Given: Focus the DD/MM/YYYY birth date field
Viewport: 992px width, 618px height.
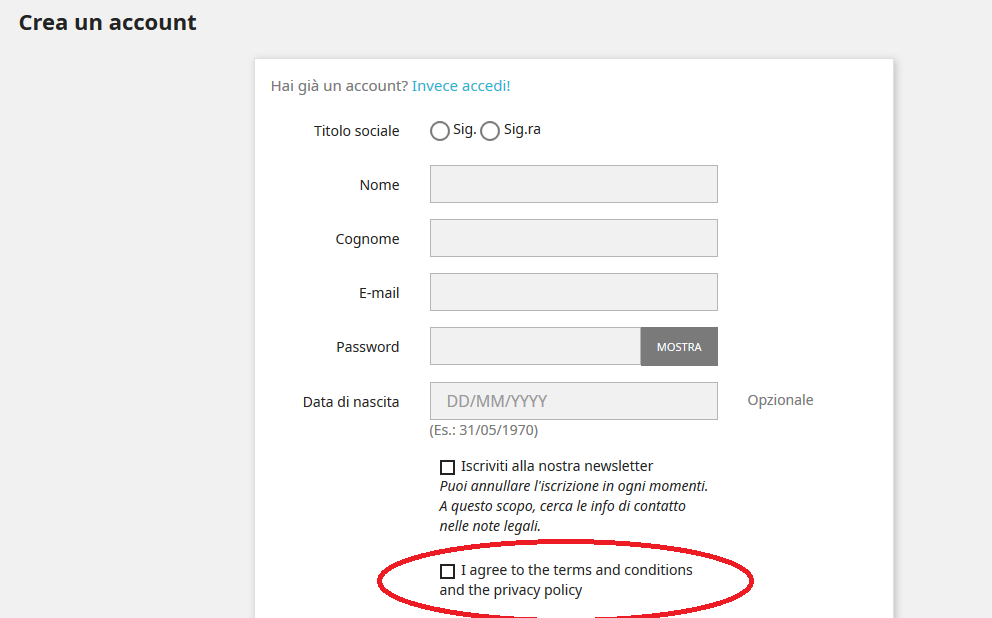Looking at the screenshot, I should [x=573, y=401].
